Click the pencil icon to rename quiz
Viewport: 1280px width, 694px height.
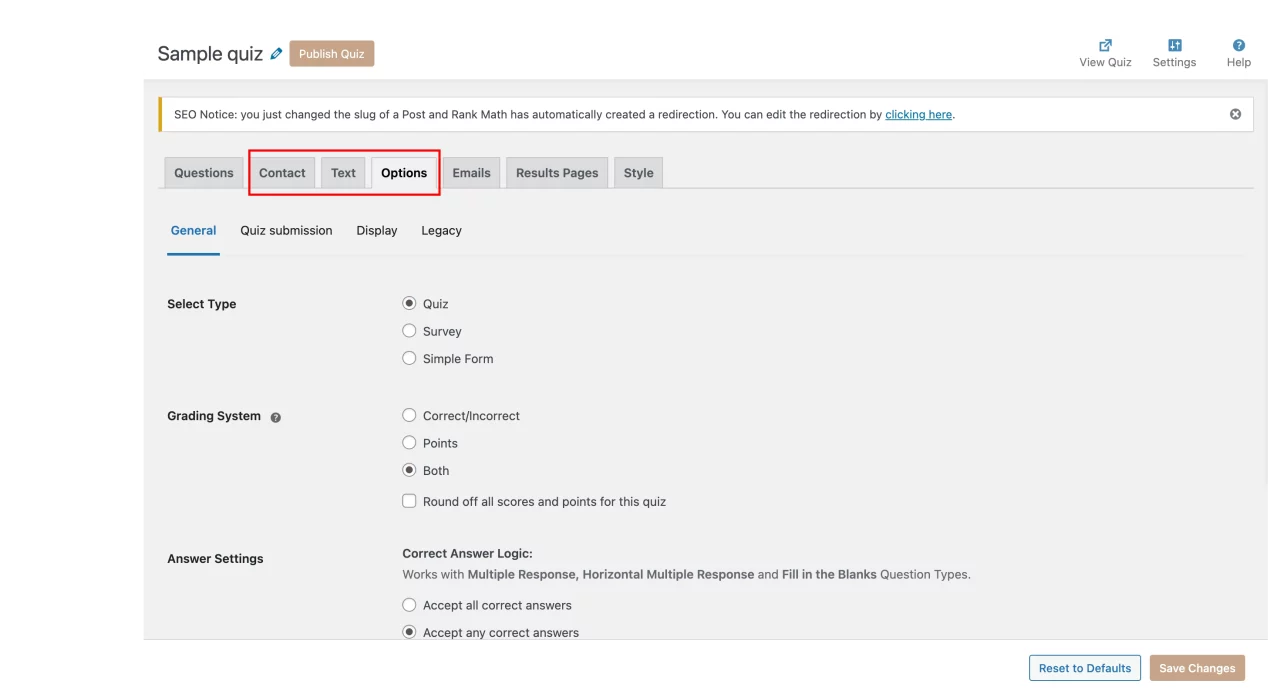[x=277, y=54]
